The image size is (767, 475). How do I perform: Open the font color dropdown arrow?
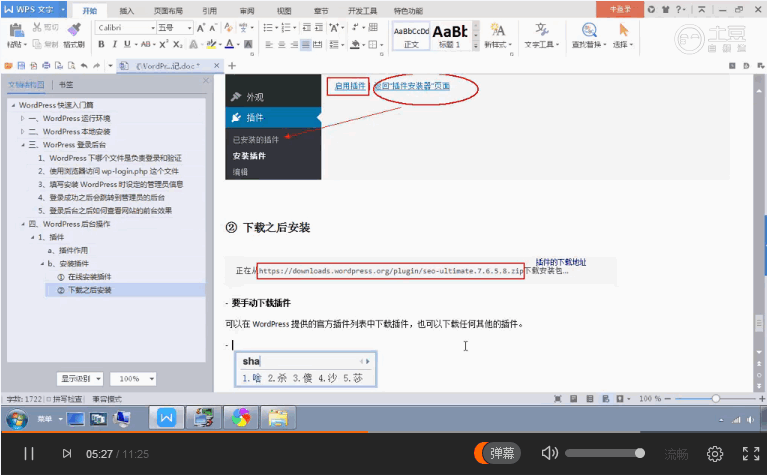click(238, 45)
